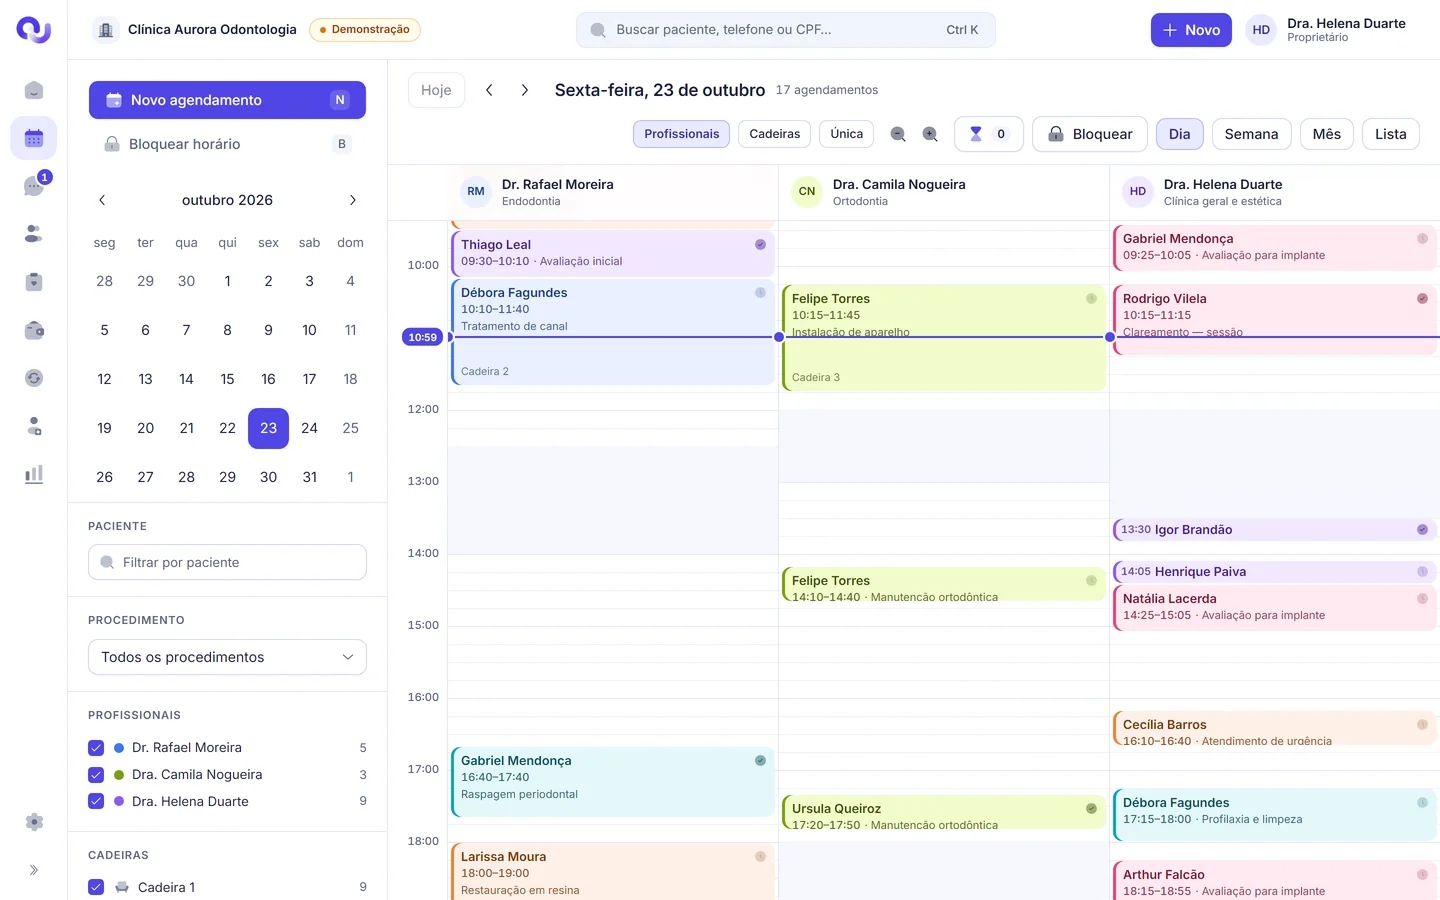Image resolution: width=1440 pixels, height=900 pixels.
Task: Open the home icon in the sidebar
Action: [x=34, y=90]
